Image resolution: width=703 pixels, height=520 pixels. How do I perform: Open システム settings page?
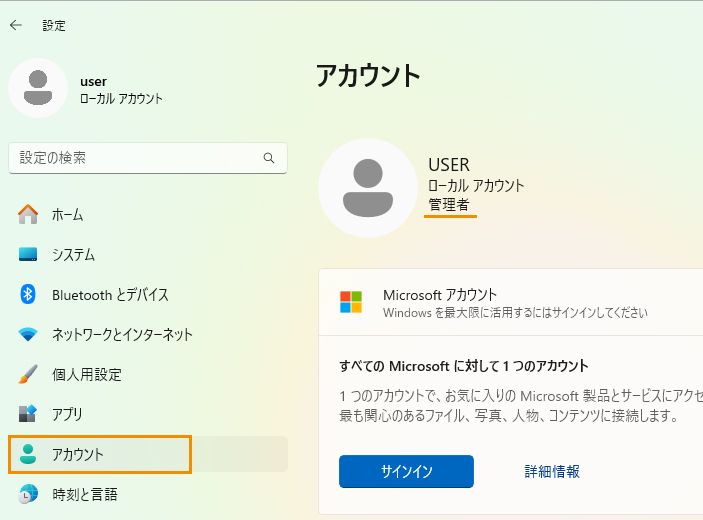pos(148,254)
